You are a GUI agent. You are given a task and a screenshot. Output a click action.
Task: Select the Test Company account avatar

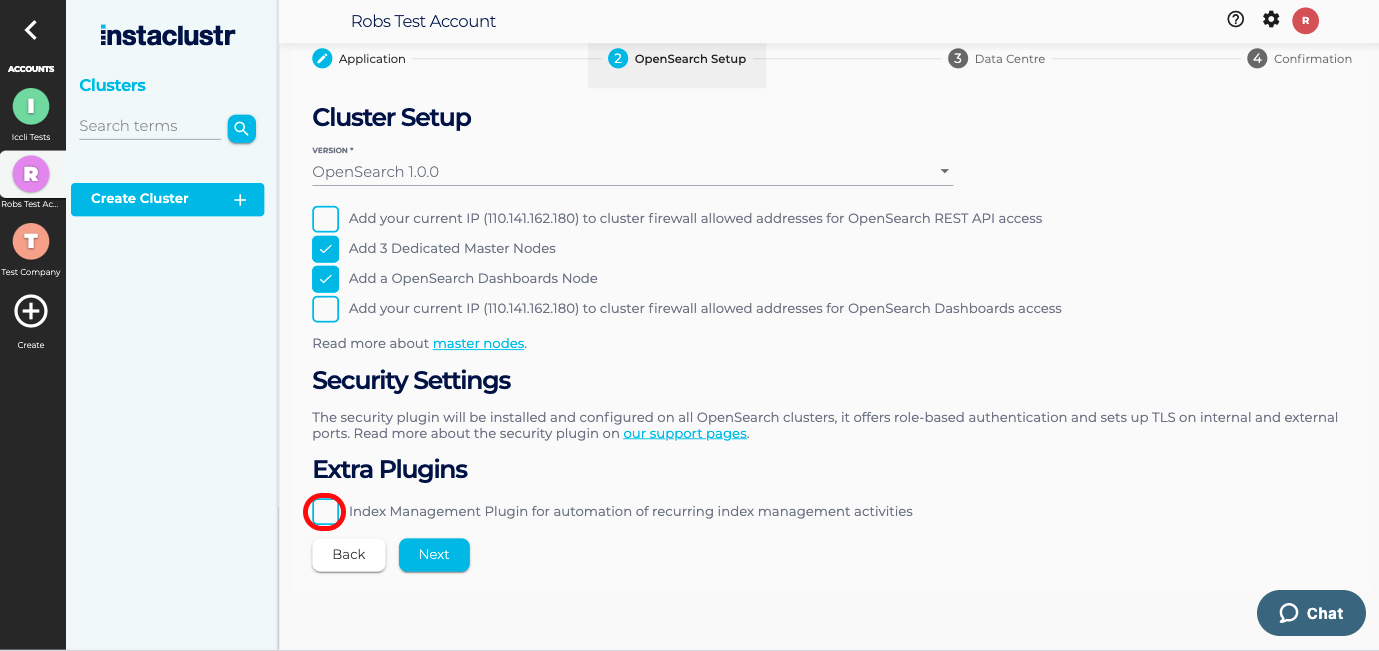point(31,241)
